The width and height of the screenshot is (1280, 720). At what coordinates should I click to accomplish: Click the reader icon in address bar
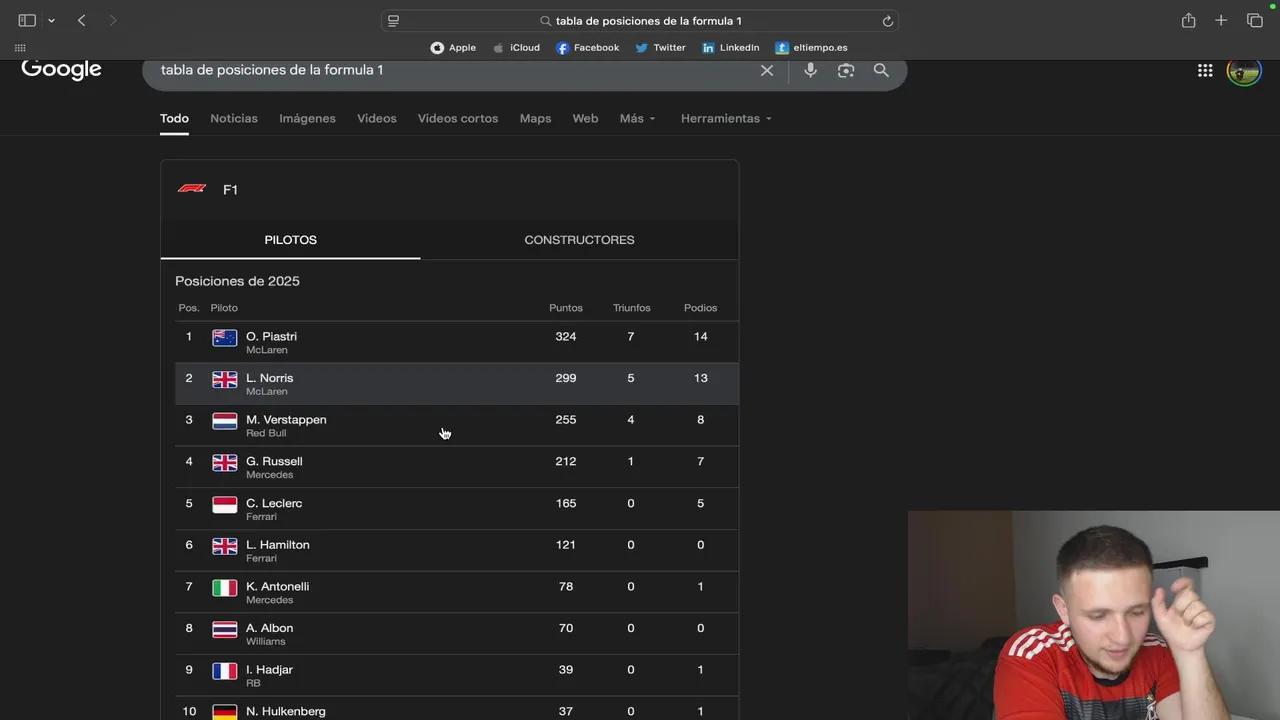coord(393,20)
